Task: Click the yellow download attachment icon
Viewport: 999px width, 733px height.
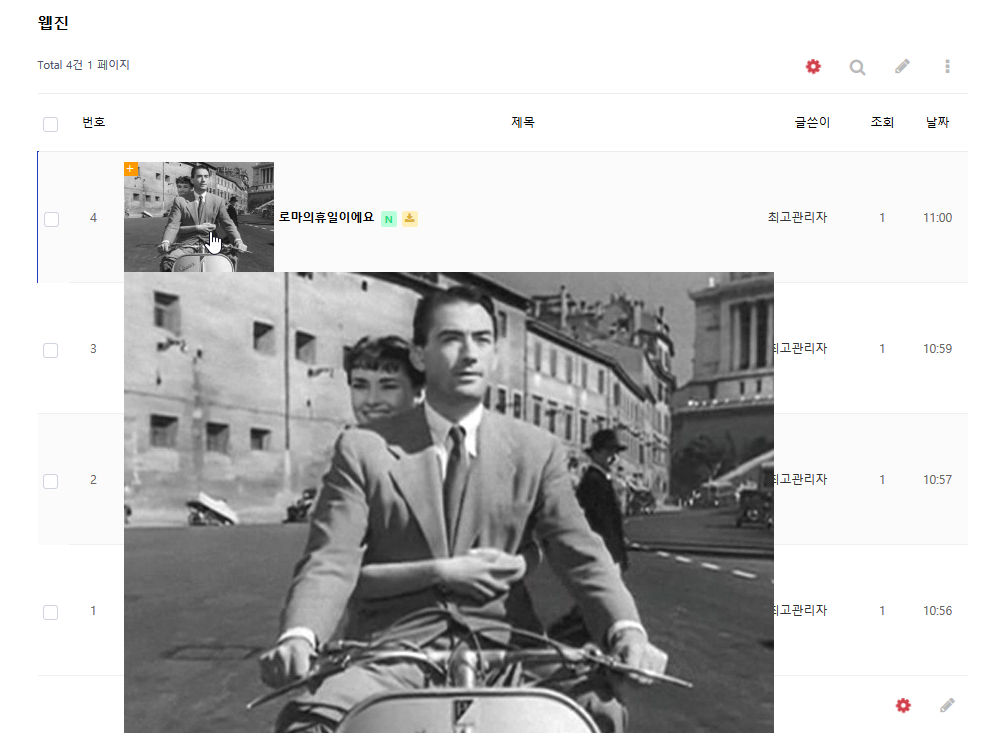Action: pos(410,218)
